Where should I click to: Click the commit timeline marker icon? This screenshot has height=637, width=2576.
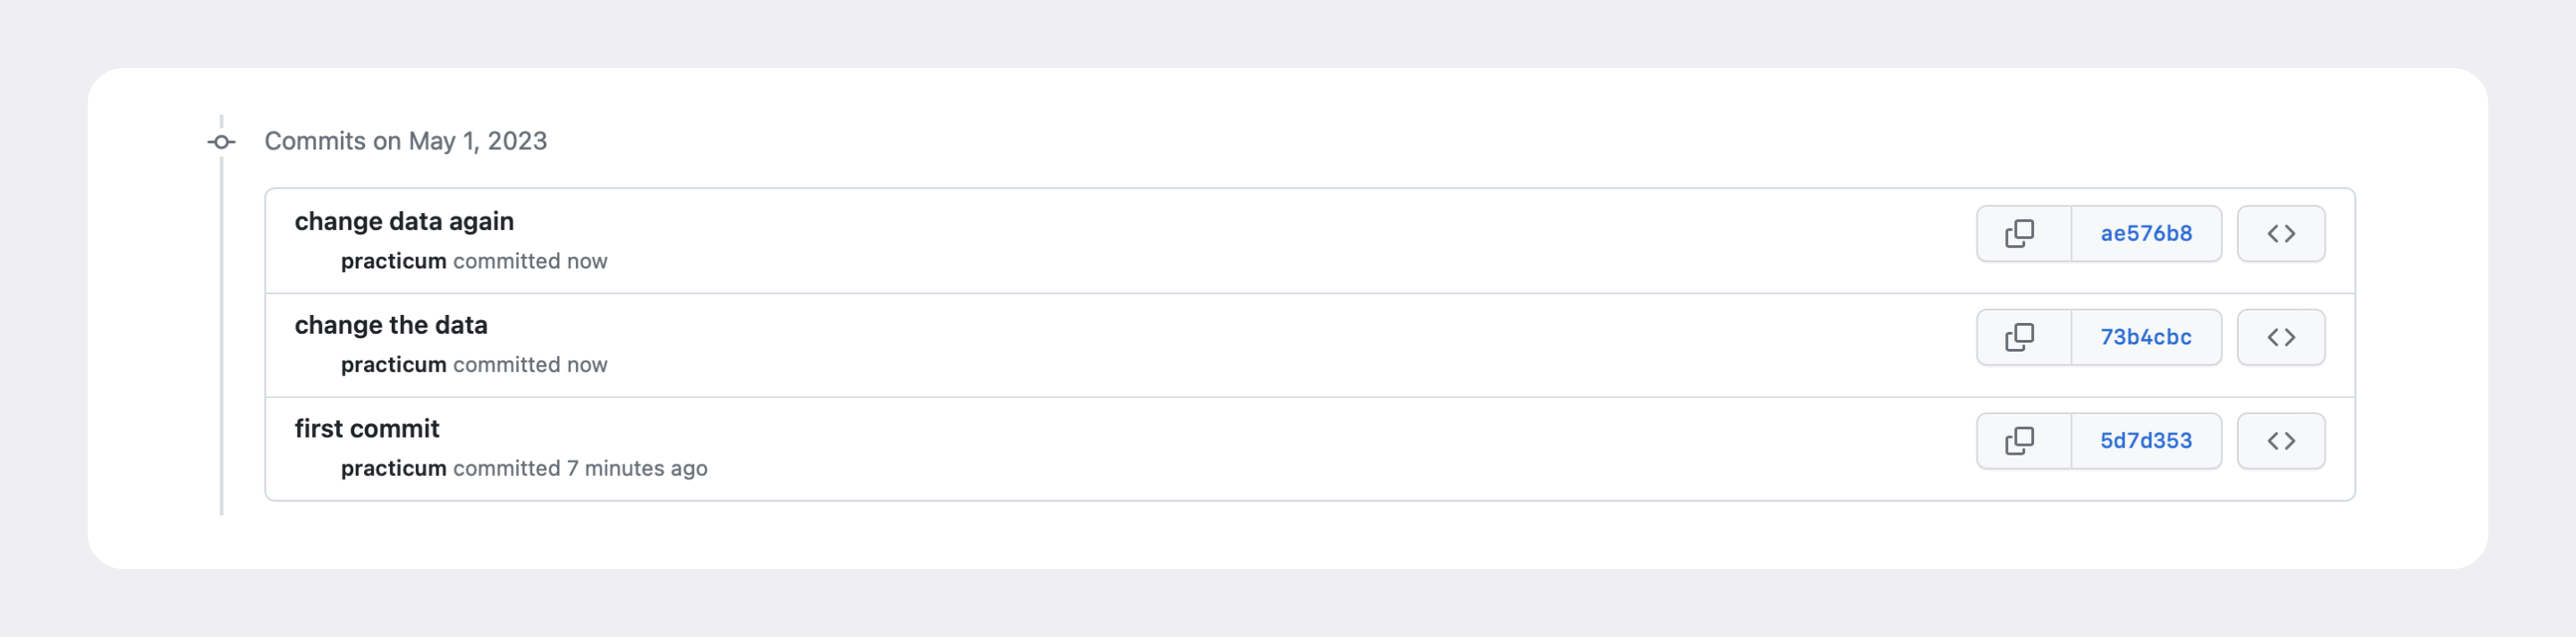(221, 142)
